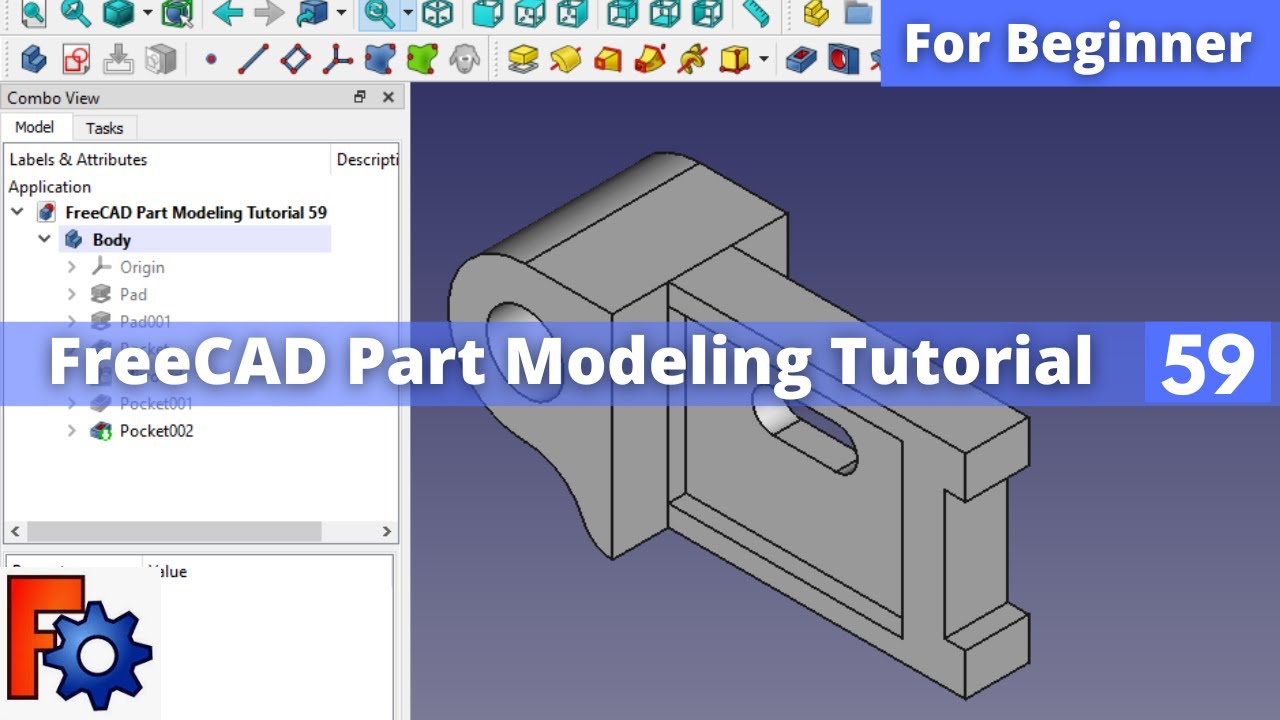This screenshot has height=720, width=1280.
Task: Expand the Pad tree node
Action: (71, 294)
